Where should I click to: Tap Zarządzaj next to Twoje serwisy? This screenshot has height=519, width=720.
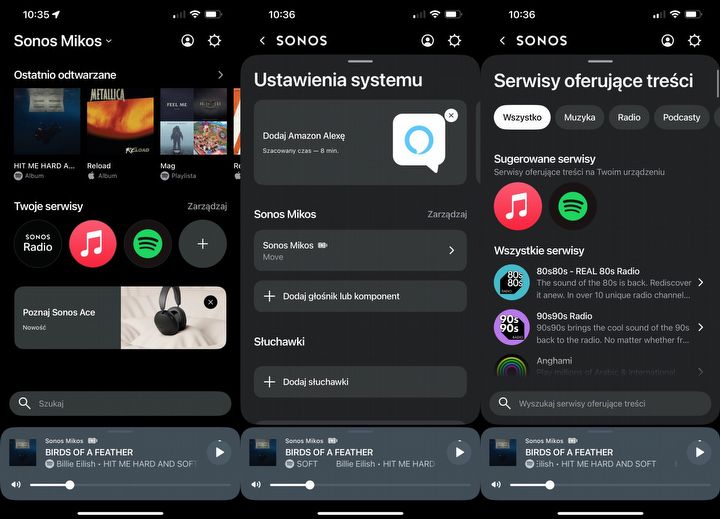[207, 206]
